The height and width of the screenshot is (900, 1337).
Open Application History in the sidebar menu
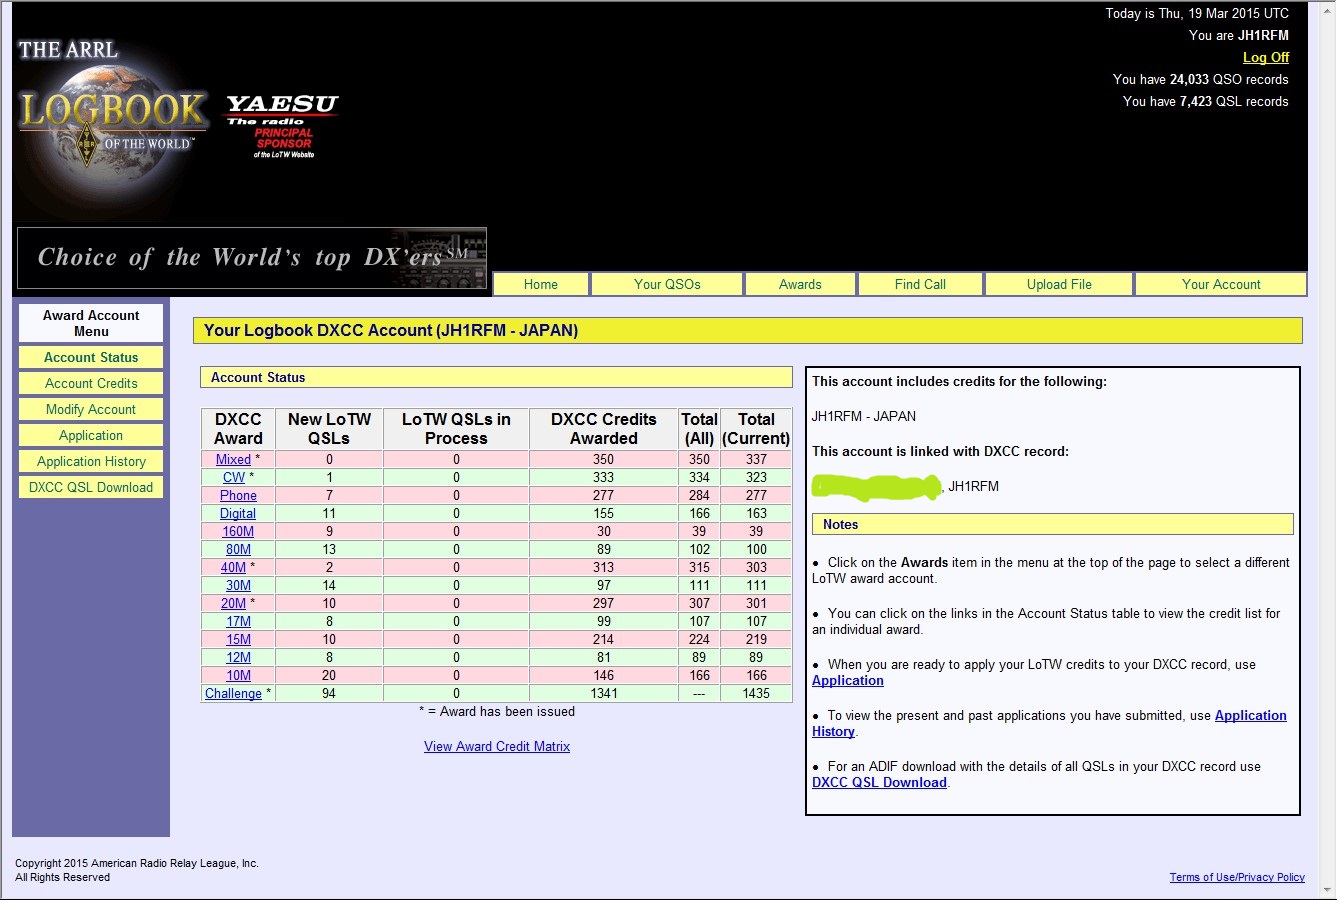point(91,461)
